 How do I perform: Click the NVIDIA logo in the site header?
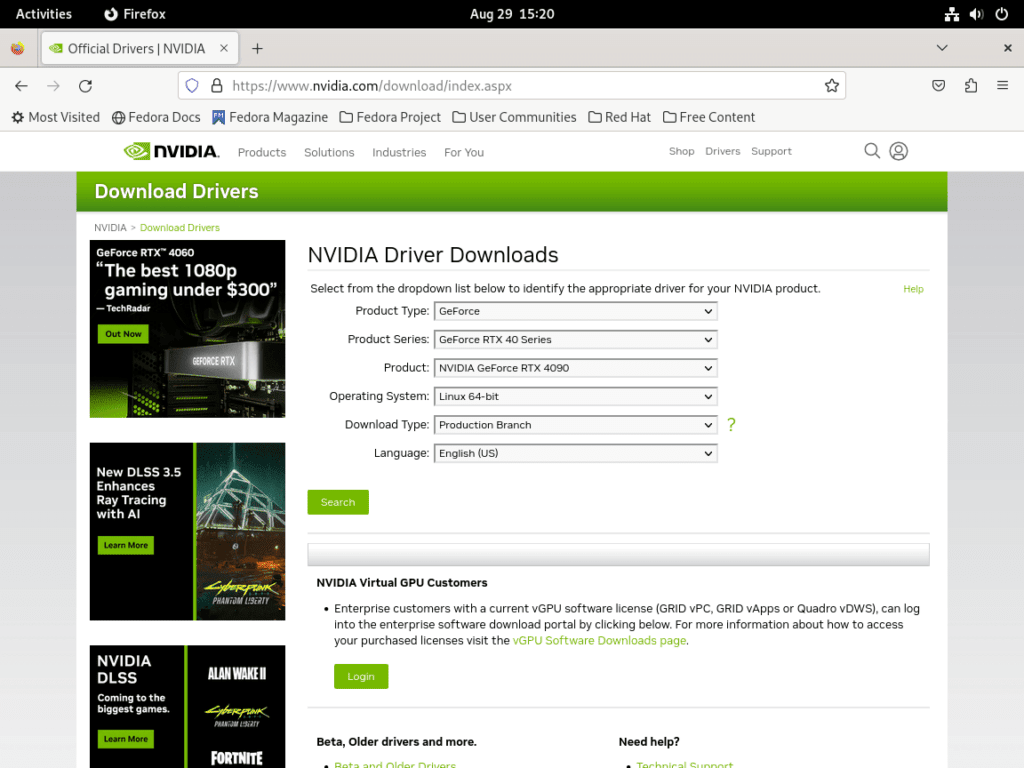click(x=174, y=151)
